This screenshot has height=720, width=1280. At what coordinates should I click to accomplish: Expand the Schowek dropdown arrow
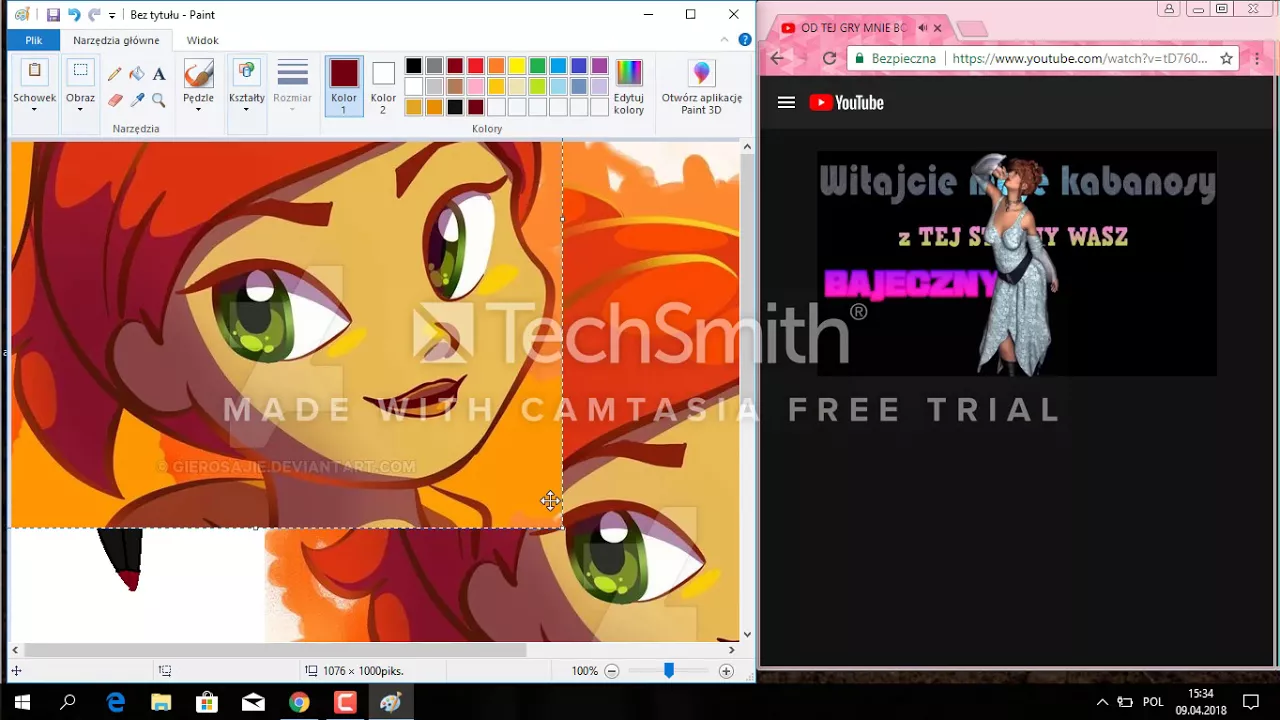[x=34, y=108]
